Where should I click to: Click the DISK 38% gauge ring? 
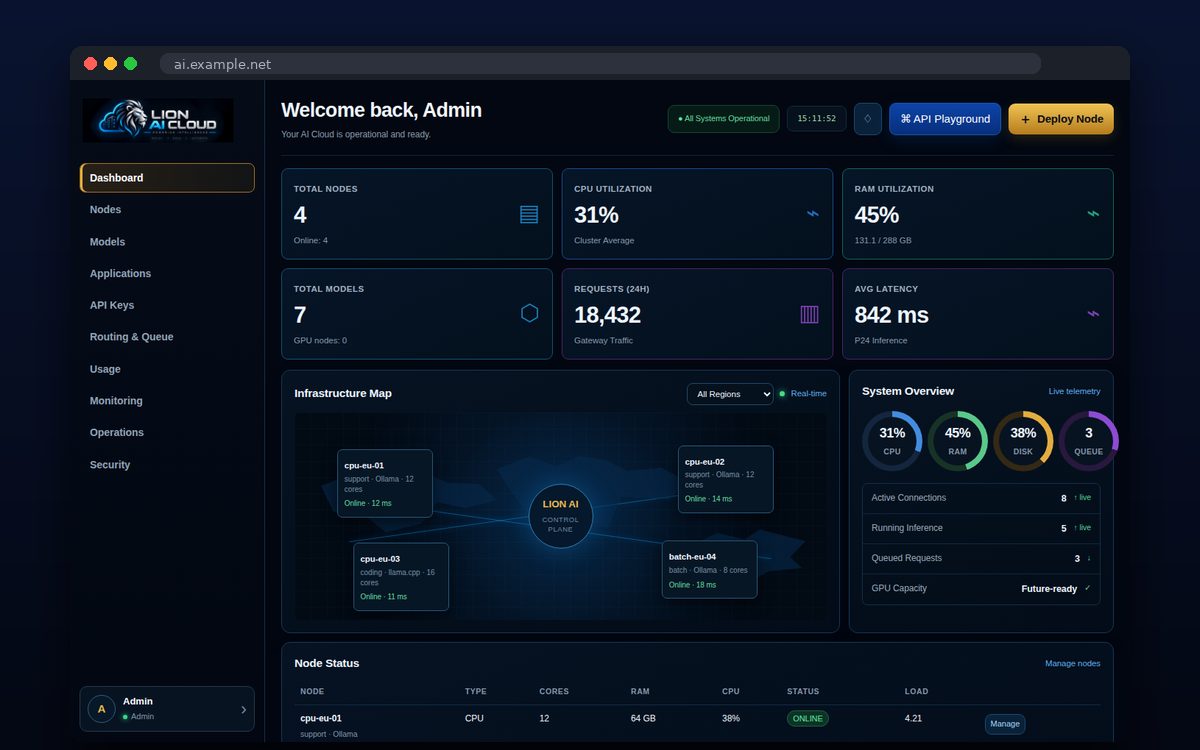(x=1023, y=441)
